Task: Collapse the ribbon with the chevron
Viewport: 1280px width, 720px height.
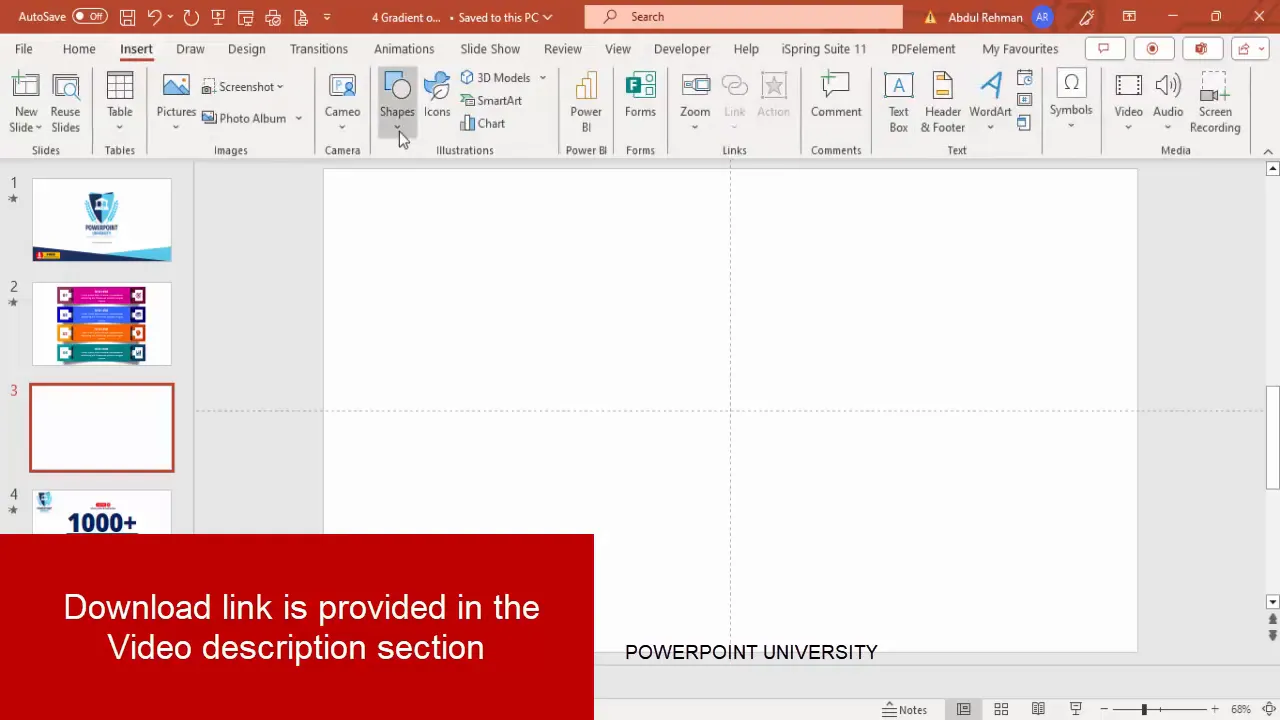Action: [x=1268, y=151]
